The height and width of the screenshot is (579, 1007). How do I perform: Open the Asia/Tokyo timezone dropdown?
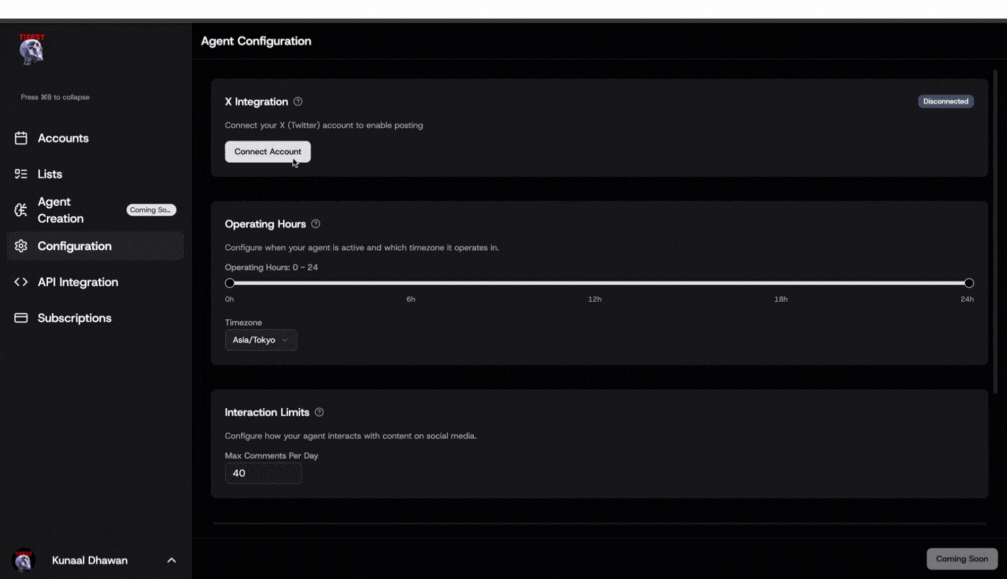[x=260, y=340]
